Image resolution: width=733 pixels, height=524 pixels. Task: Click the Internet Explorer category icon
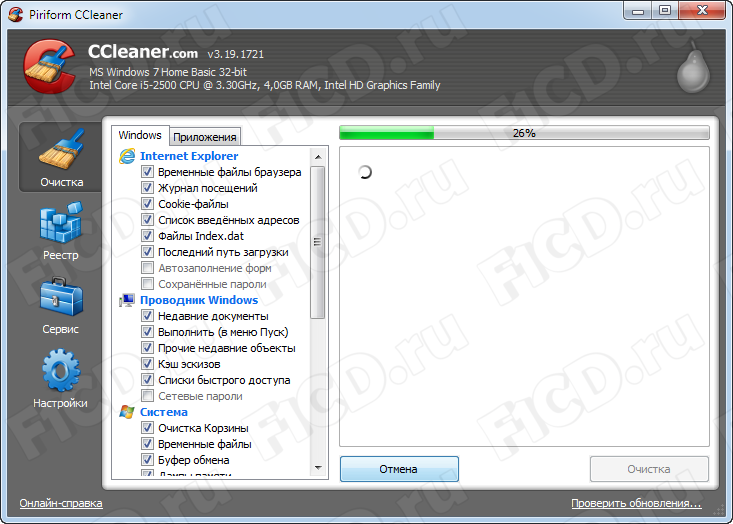point(127,156)
